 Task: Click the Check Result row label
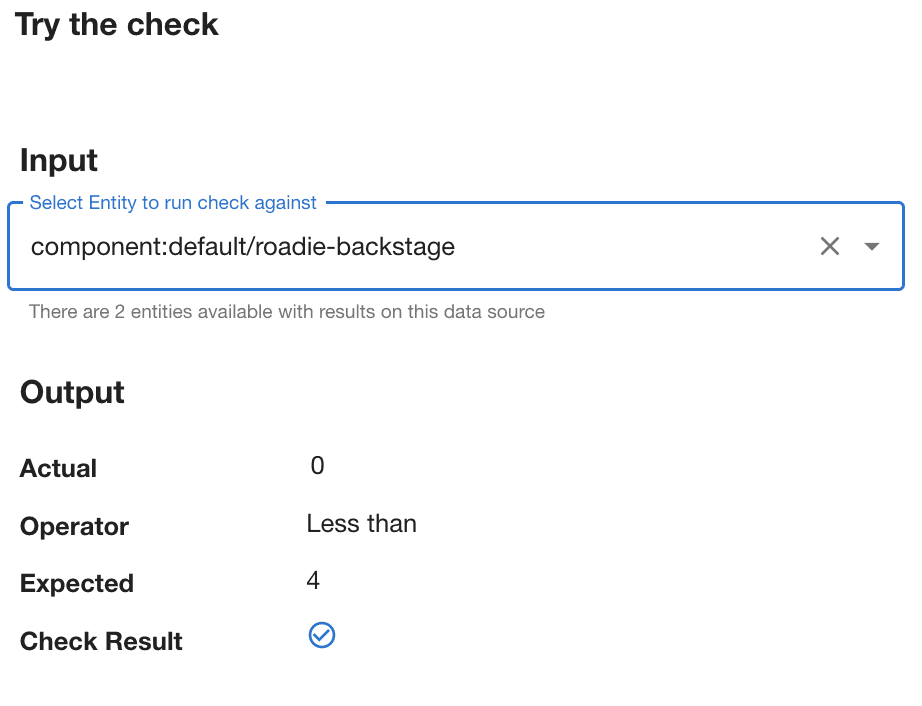click(101, 641)
